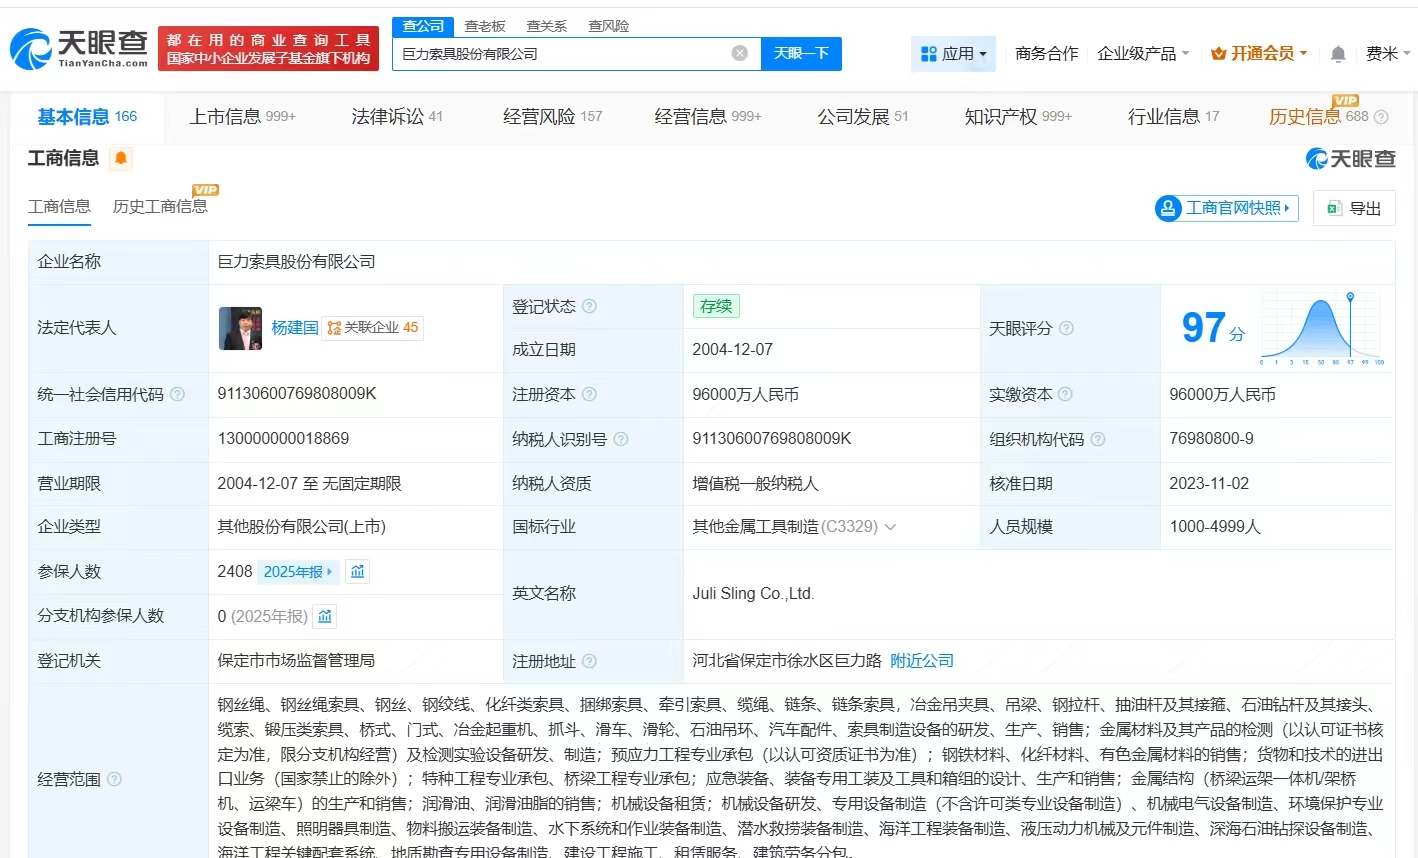The width and height of the screenshot is (1418, 858).
Task: Click 纳税人资质 value 增值税一般纳税人
Action: [x=755, y=483]
